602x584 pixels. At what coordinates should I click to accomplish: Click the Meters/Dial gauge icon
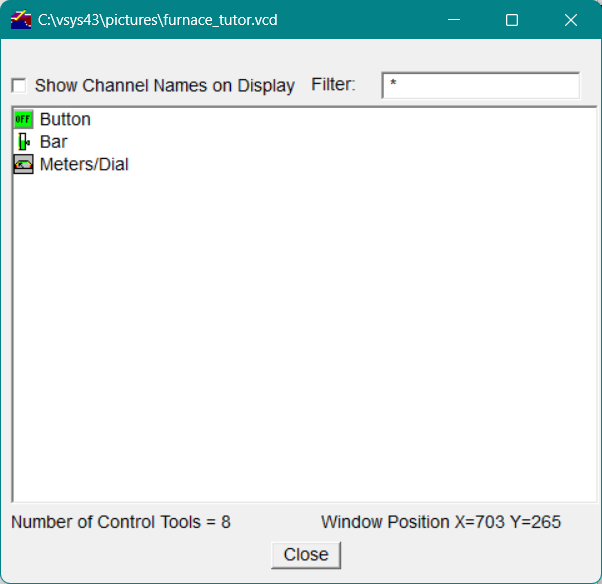[x=23, y=164]
